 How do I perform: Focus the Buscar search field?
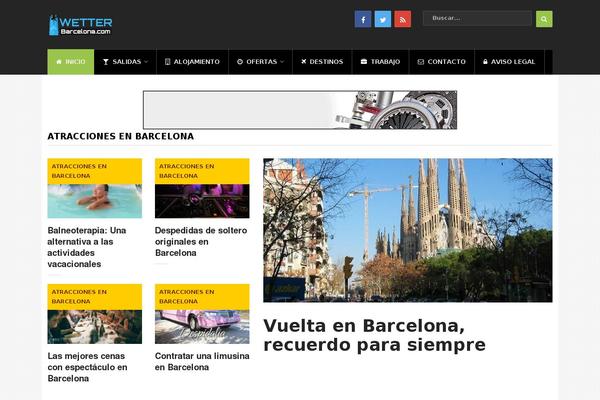click(x=477, y=18)
